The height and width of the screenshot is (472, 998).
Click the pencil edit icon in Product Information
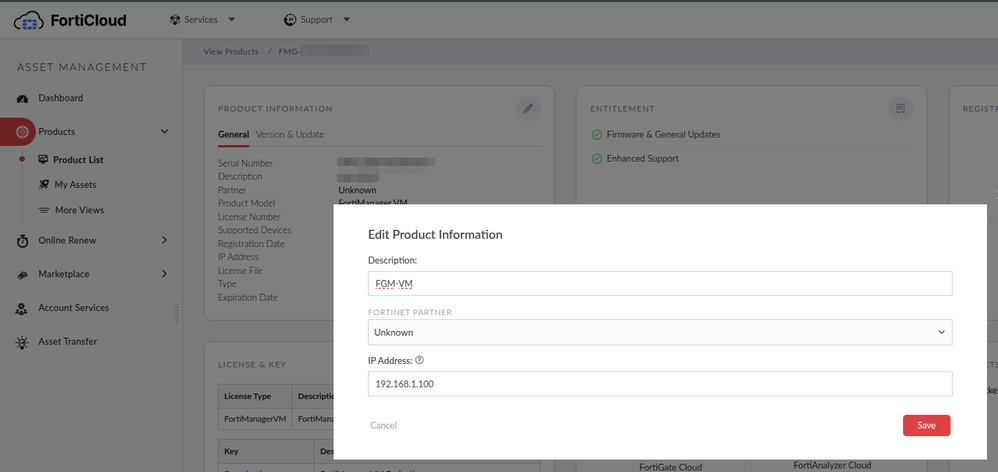(528, 108)
